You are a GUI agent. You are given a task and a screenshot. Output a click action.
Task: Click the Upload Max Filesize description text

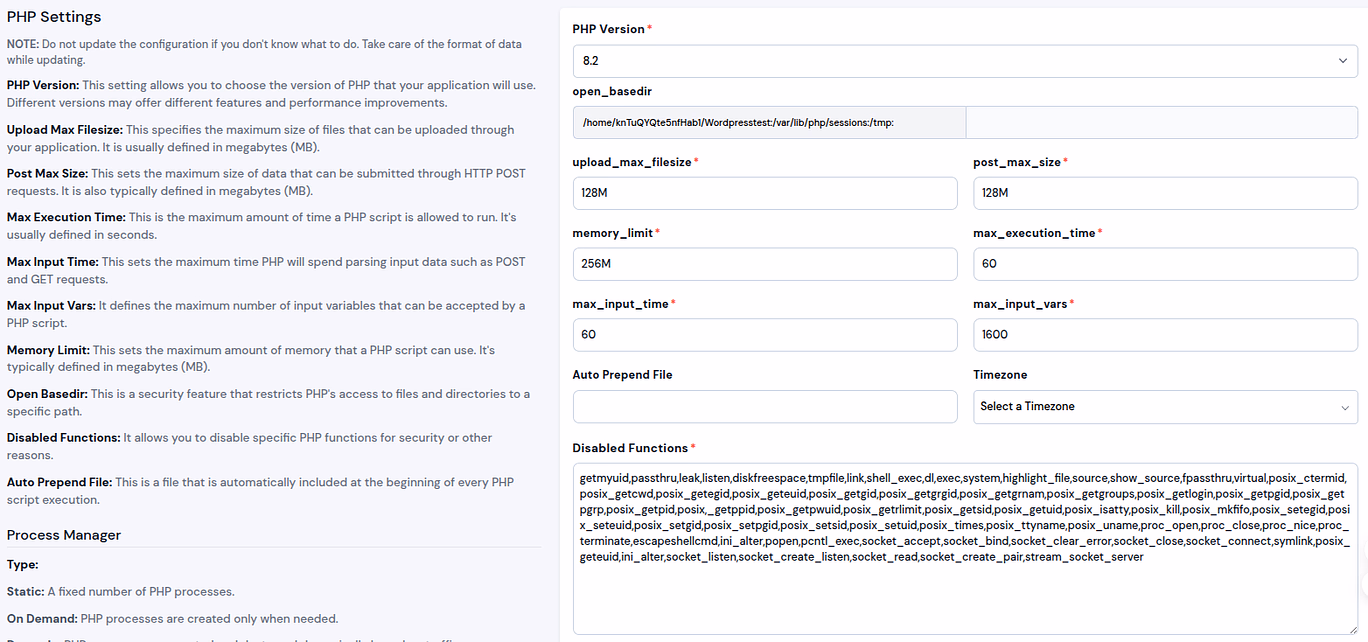(x=261, y=138)
